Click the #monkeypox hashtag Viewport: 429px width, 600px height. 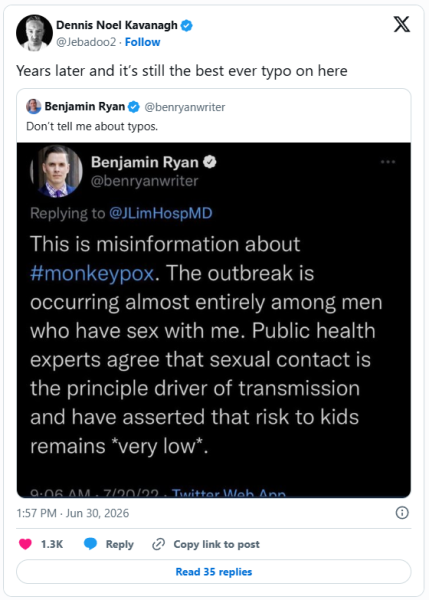(x=92, y=273)
